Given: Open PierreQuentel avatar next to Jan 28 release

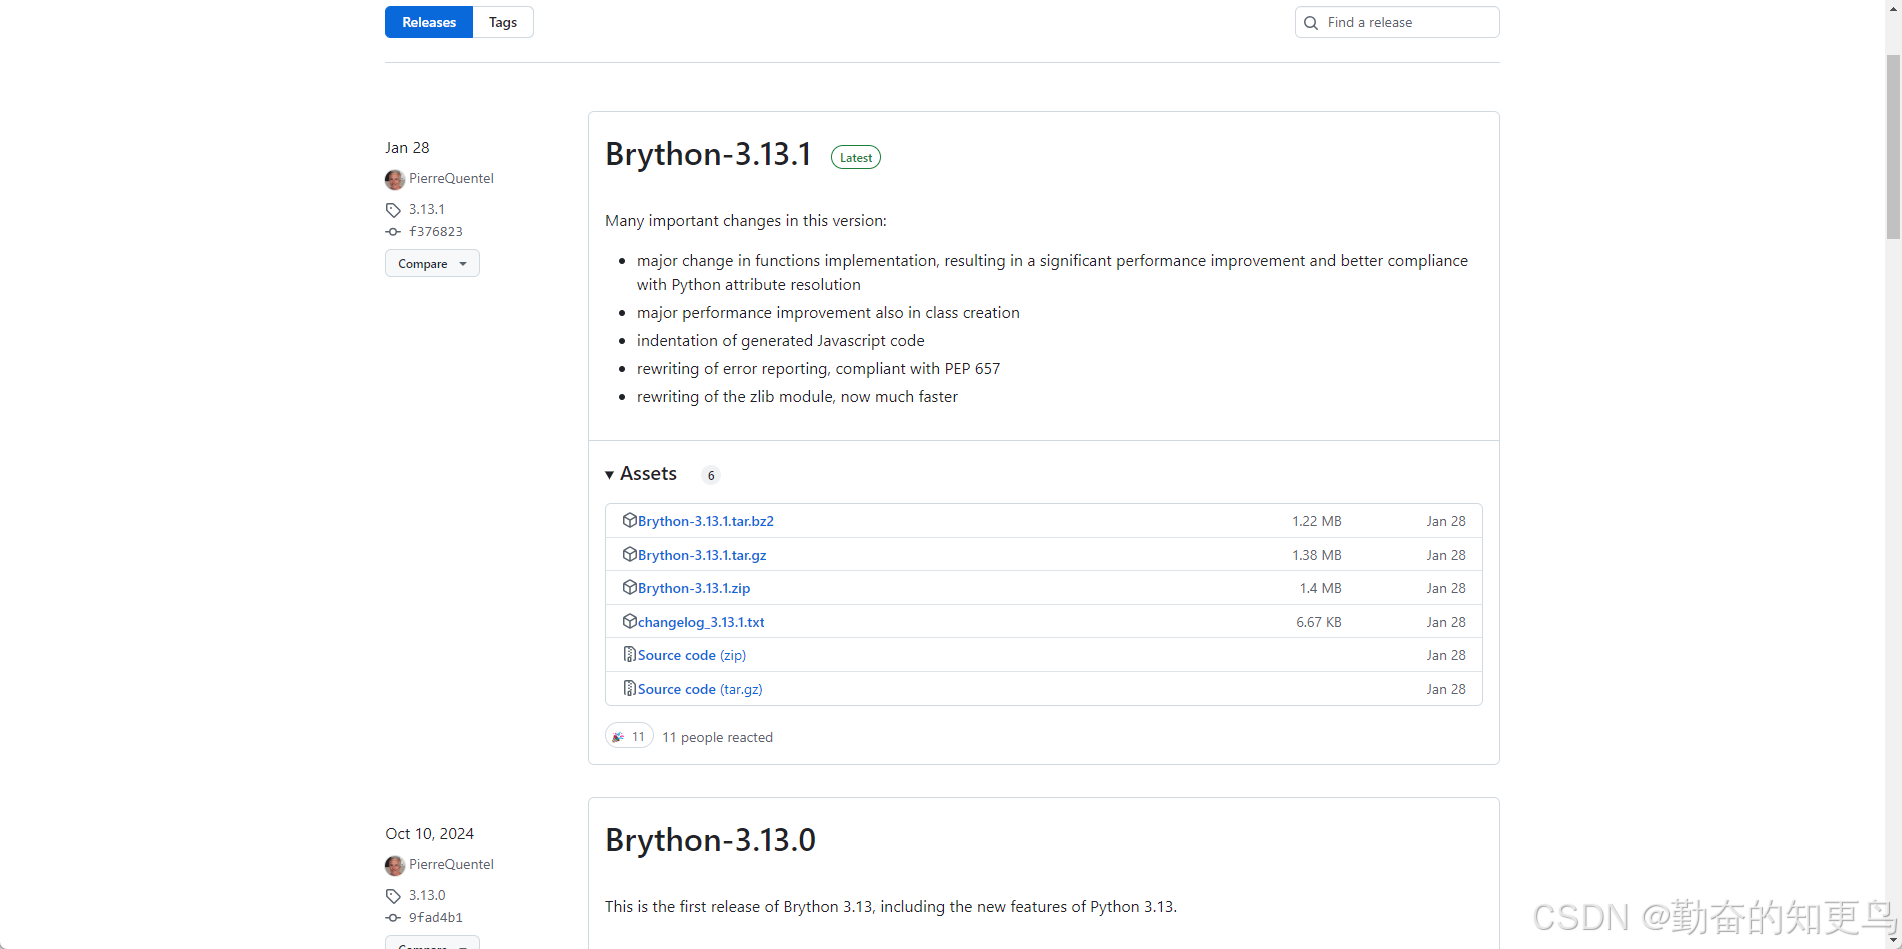Looking at the screenshot, I should 395,179.
